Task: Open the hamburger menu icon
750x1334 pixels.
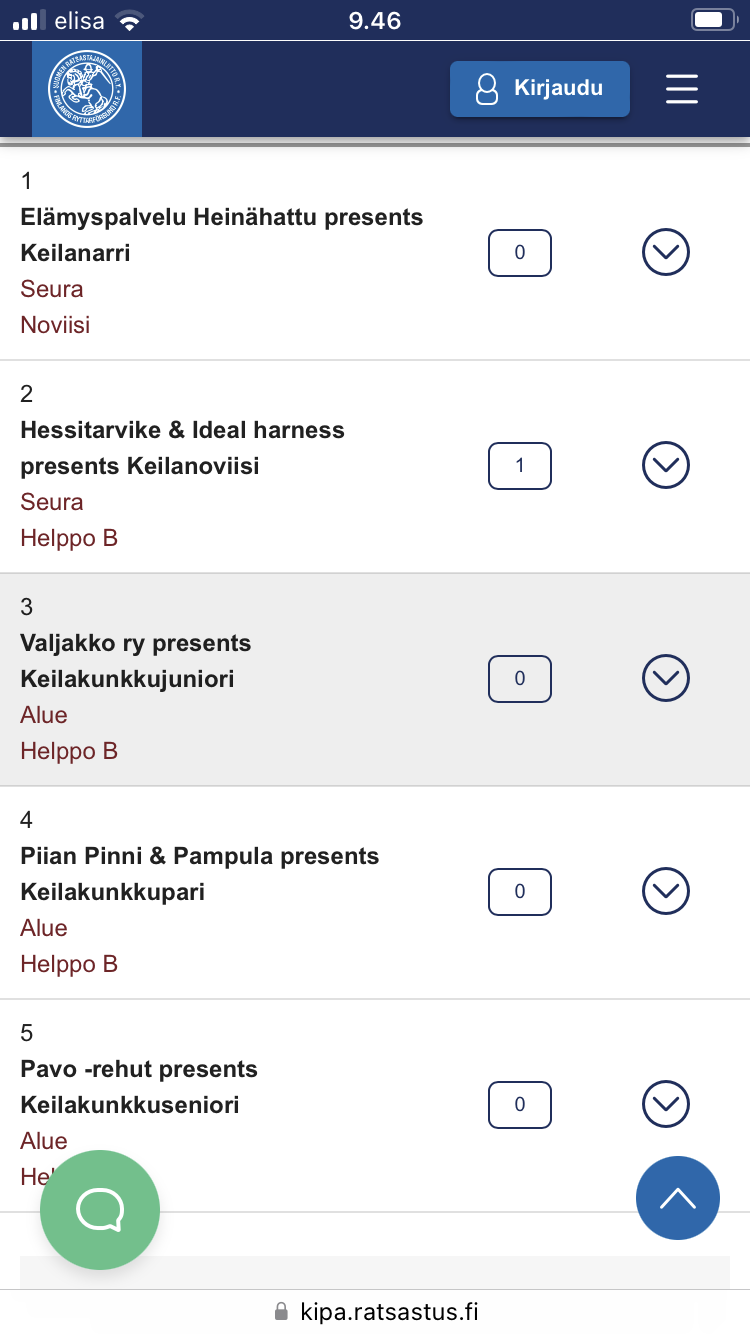Action: (682, 89)
